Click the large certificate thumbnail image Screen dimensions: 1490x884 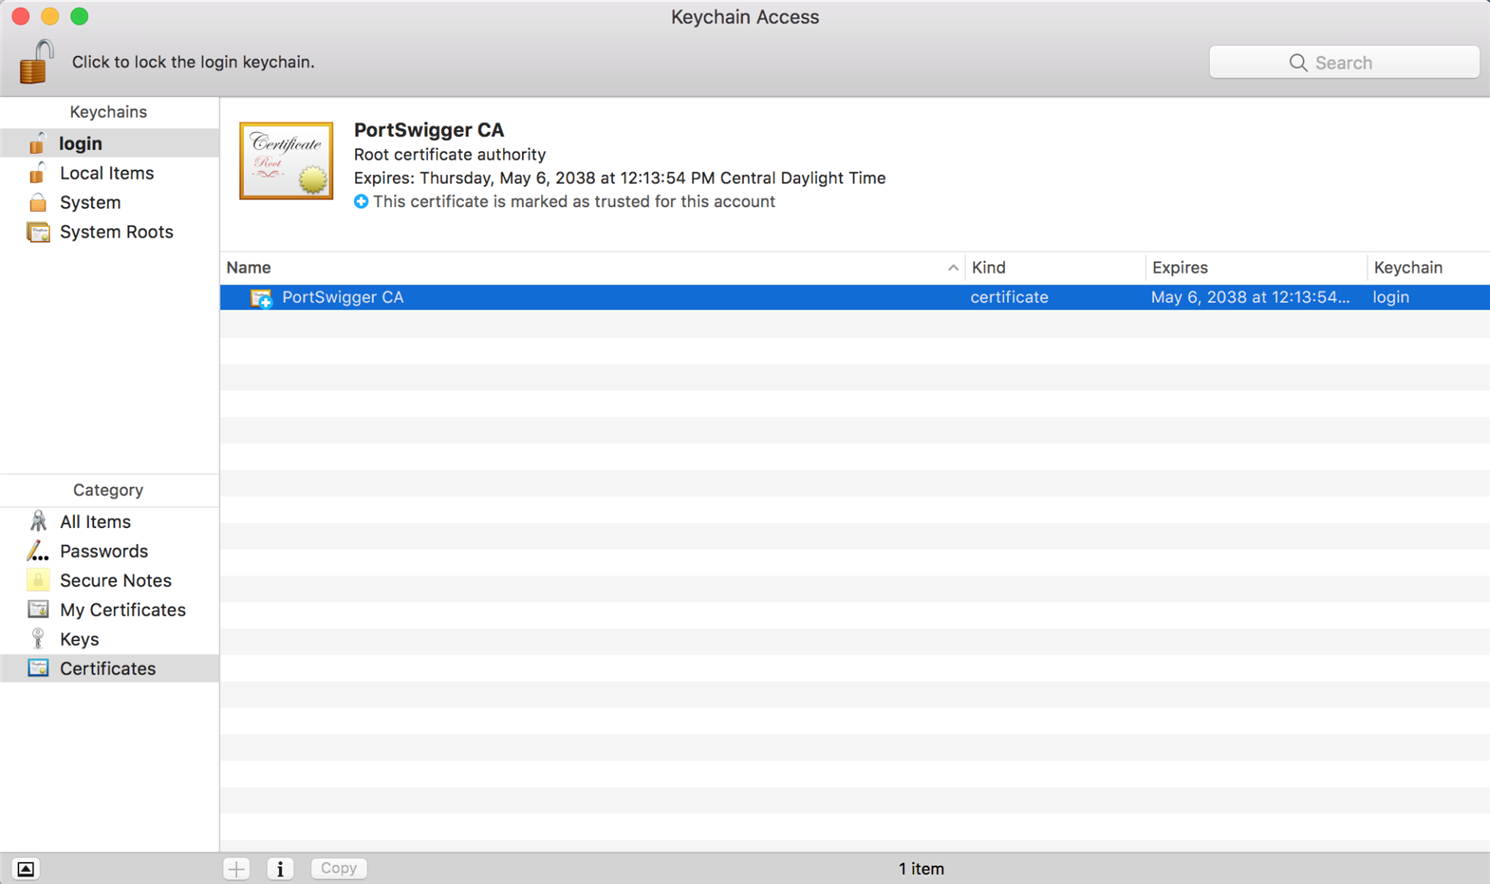[286, 161]
